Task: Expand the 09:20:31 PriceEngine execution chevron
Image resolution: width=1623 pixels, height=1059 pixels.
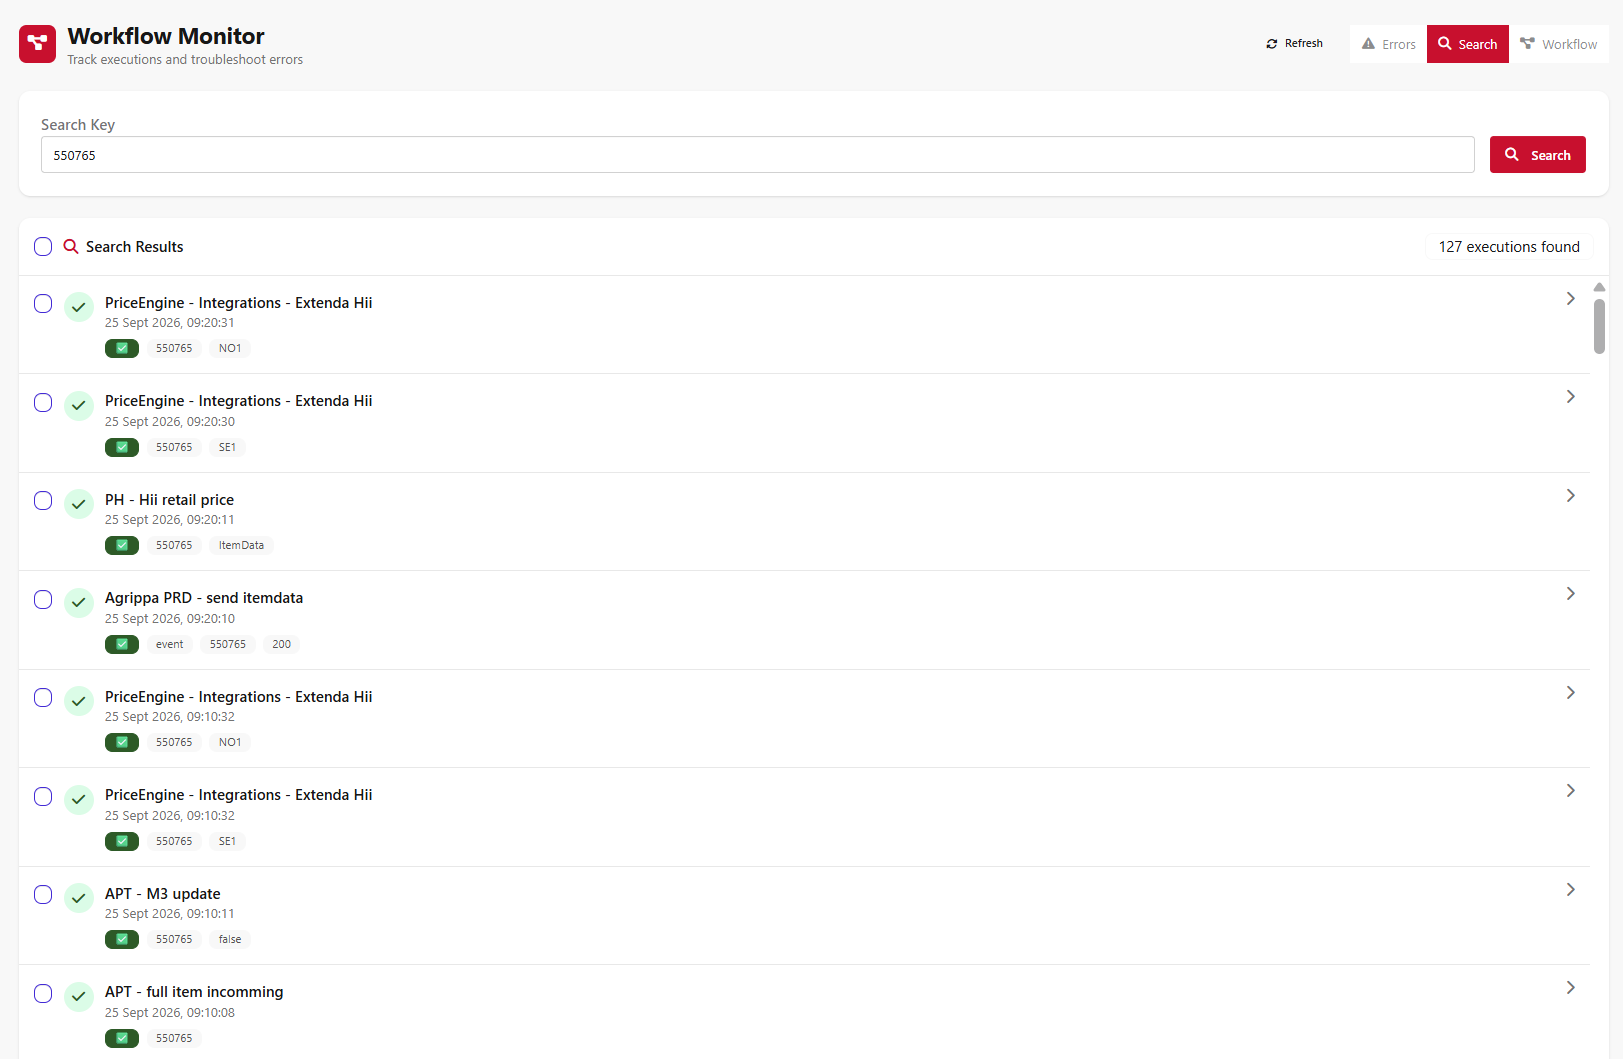Action: [1570, 299]
